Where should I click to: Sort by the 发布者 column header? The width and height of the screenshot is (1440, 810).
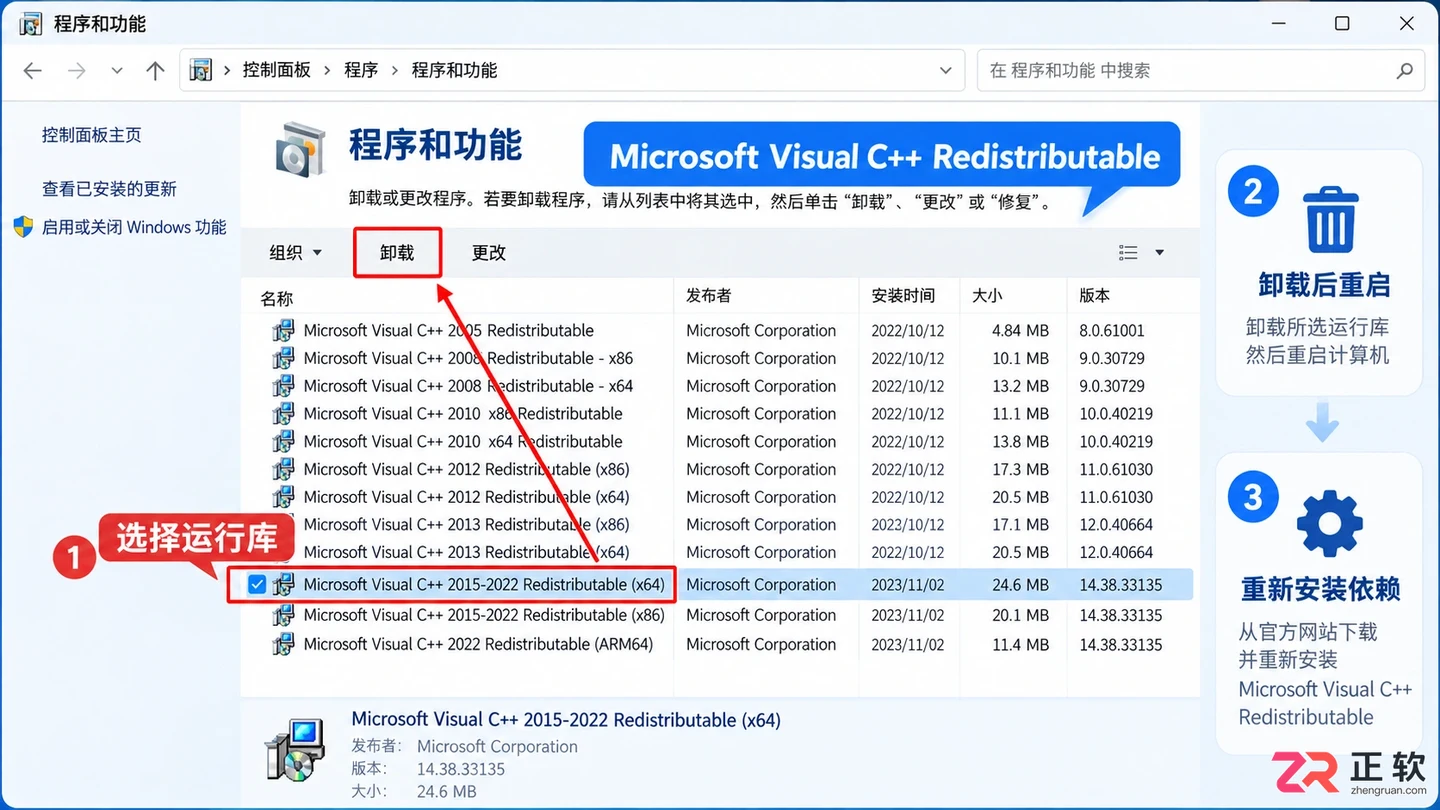(x=708, y=295)
